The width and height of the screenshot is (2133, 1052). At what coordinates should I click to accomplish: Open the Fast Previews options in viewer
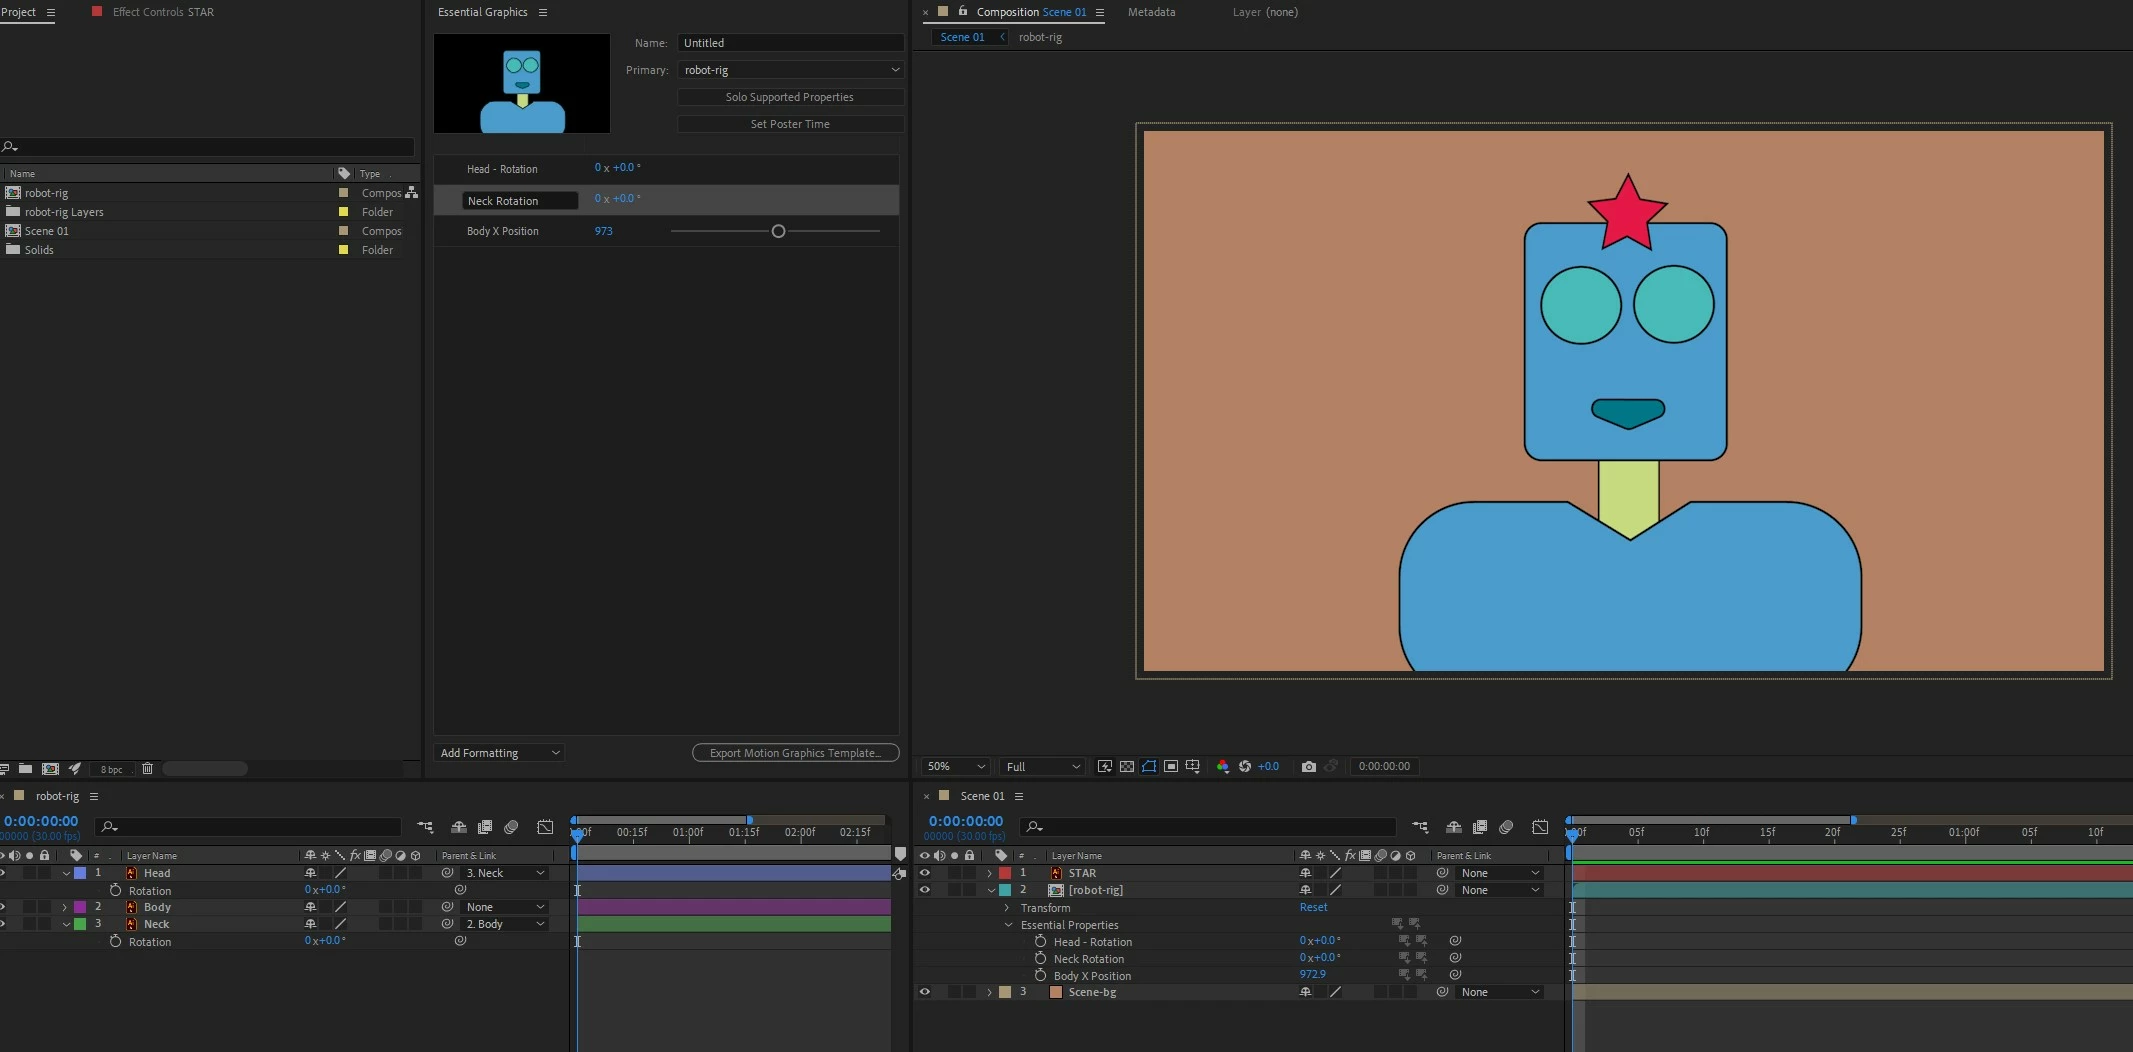tap(1105, 766)
